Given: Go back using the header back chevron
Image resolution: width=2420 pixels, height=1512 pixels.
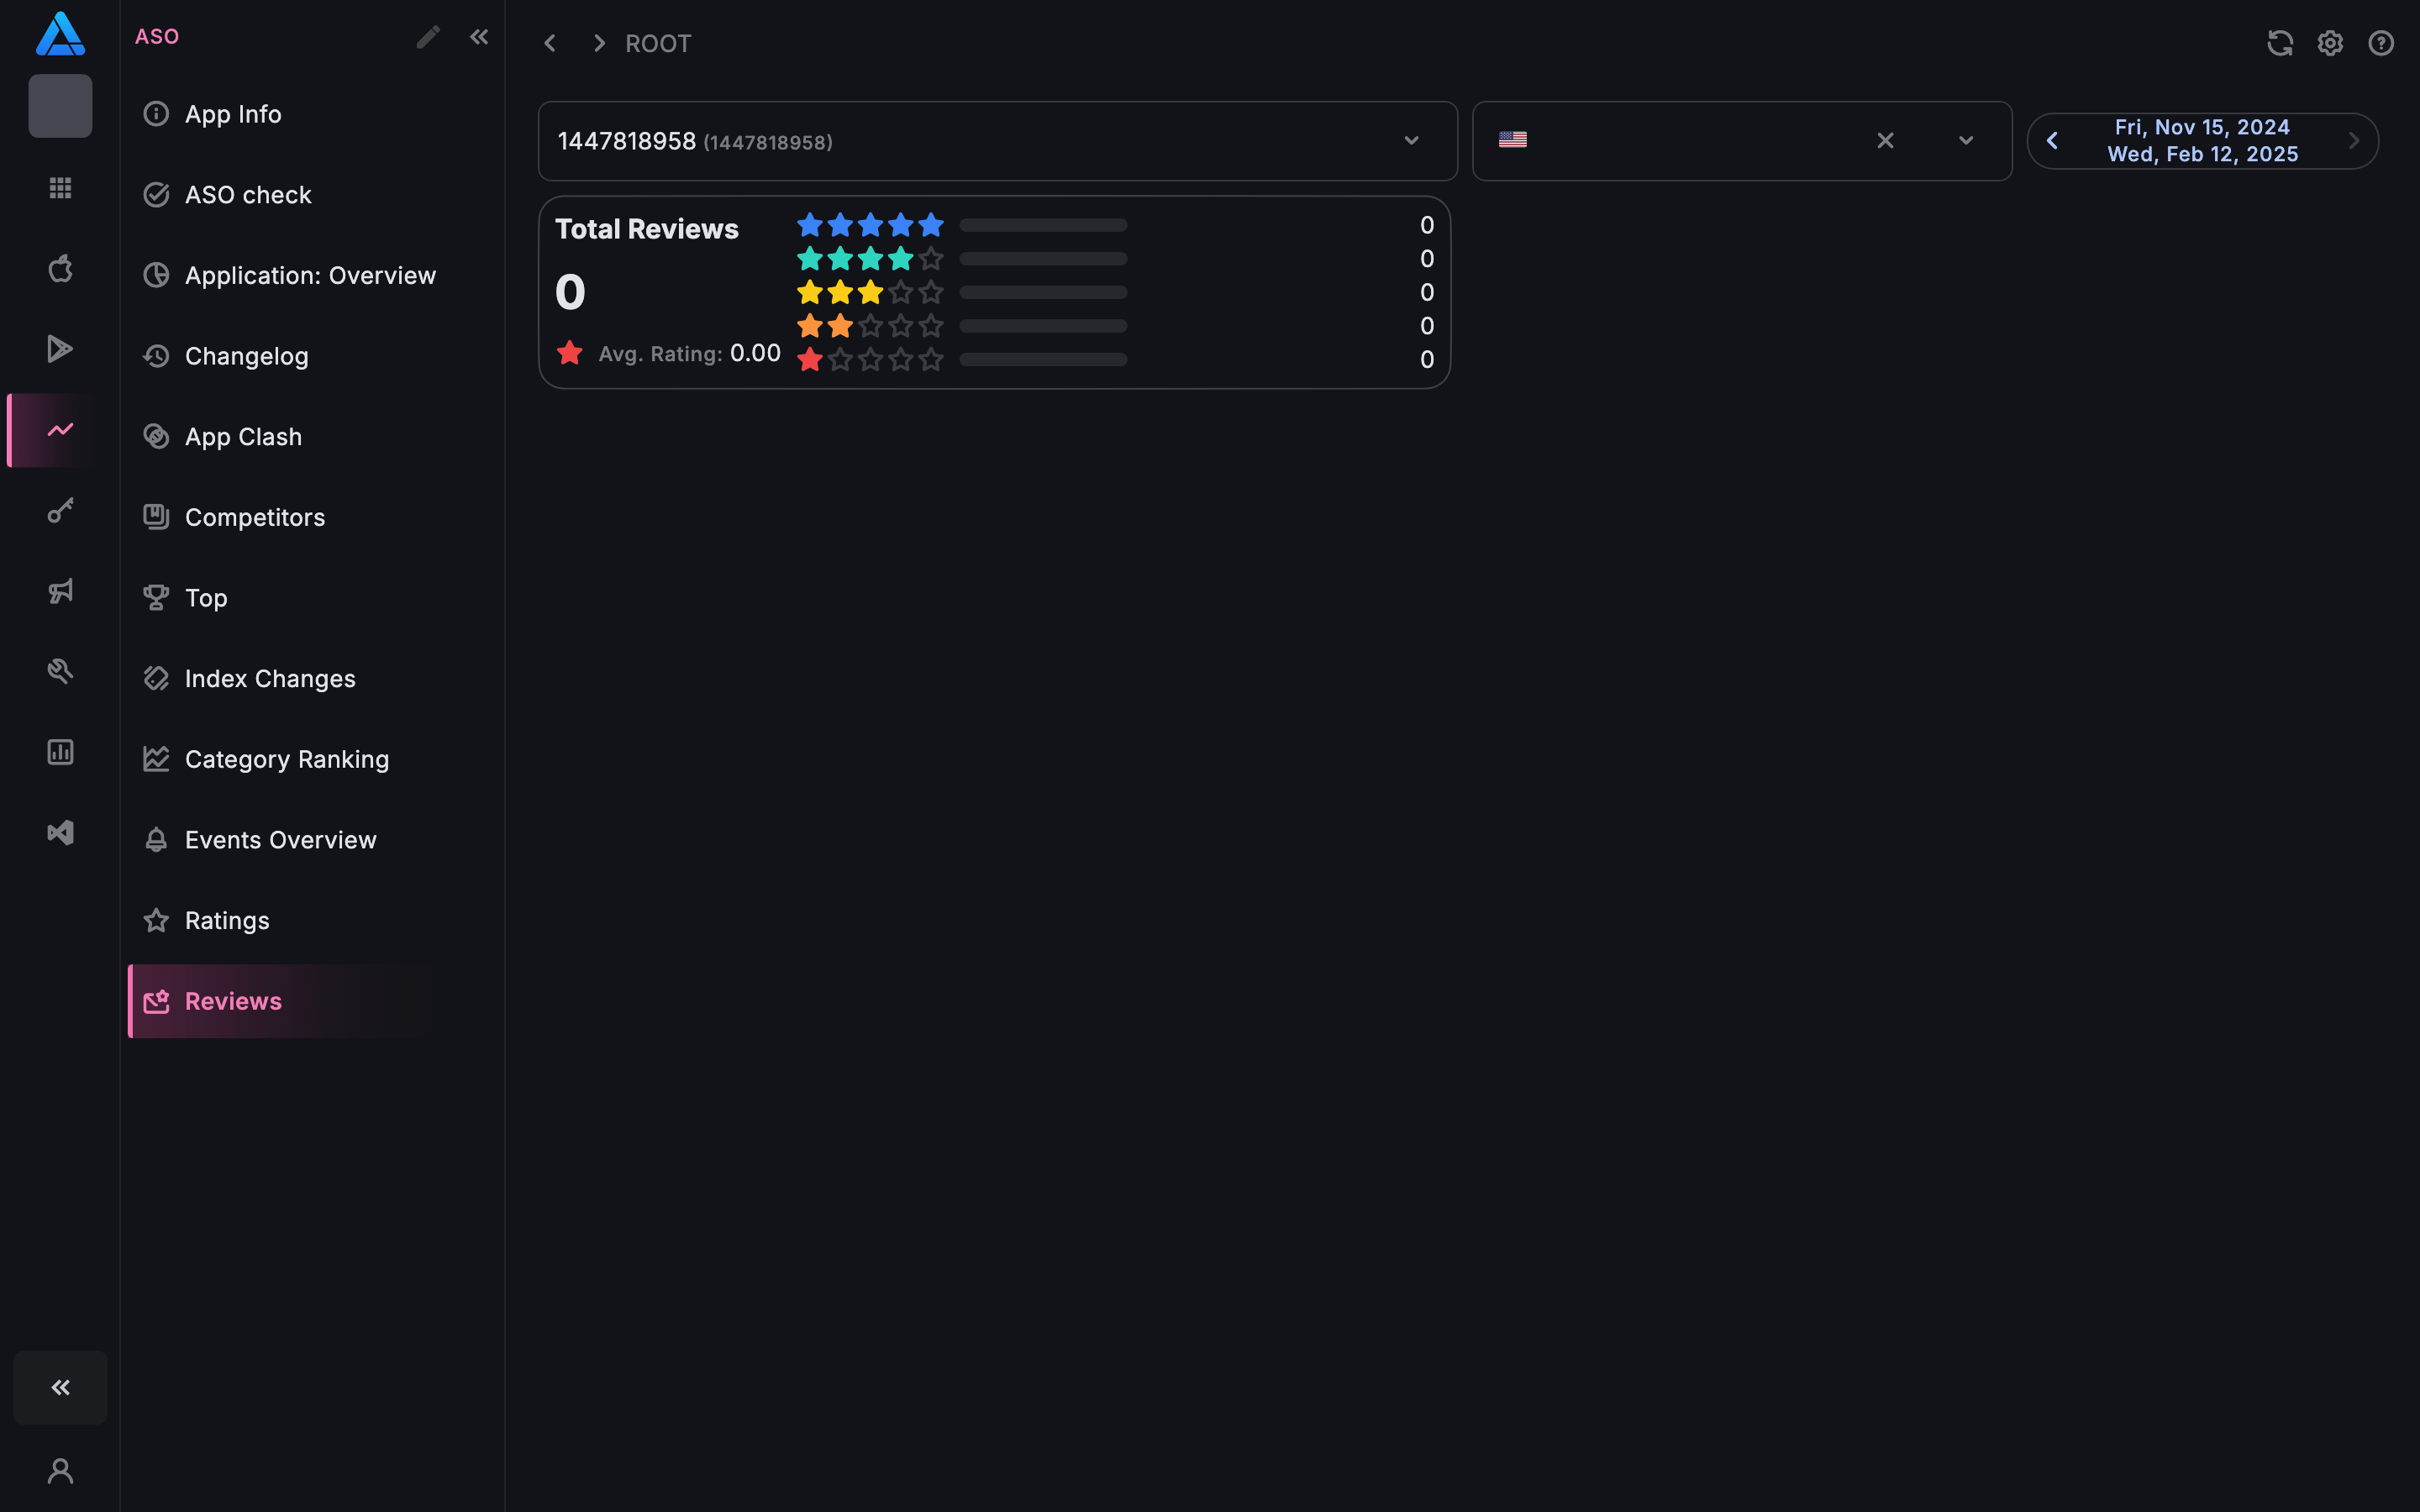Looking at the screenshot, I should point(550,43).
